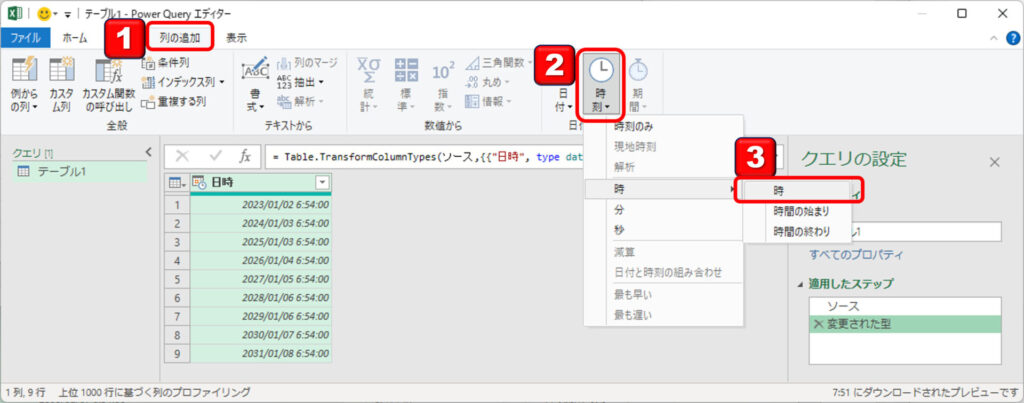Choose 分 from the time menu
Viewport: 1024px width, 403px height.
pyautogui.click(x=664, y=210)
